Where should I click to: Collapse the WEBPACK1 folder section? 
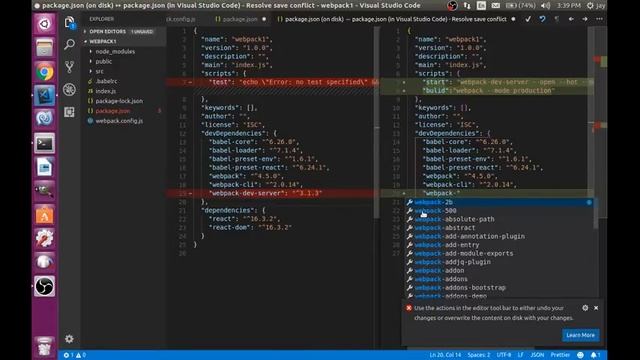[x=124, y=42]
